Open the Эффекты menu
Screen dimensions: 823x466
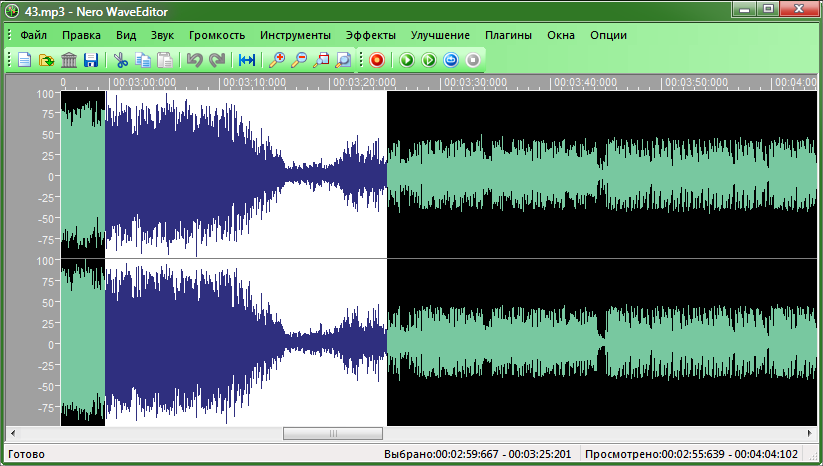371,35
